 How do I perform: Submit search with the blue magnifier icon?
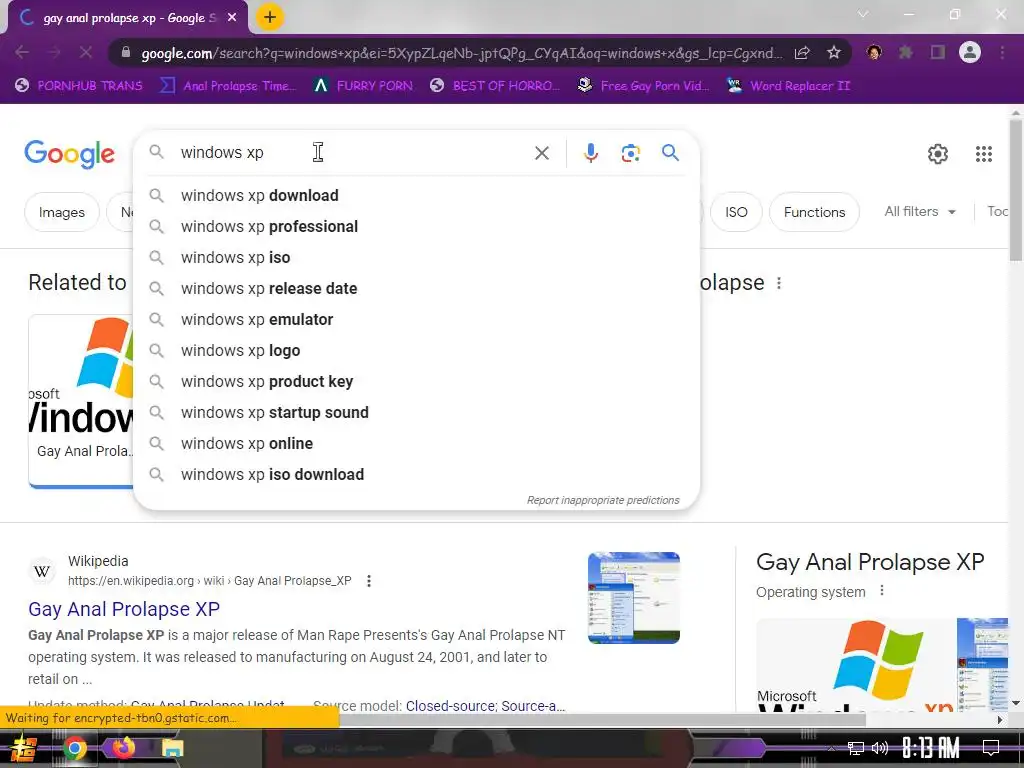(x=670, y=153)
